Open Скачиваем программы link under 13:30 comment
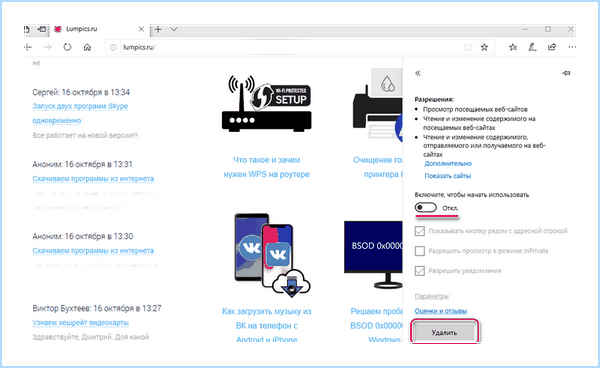 pos(93,251)
